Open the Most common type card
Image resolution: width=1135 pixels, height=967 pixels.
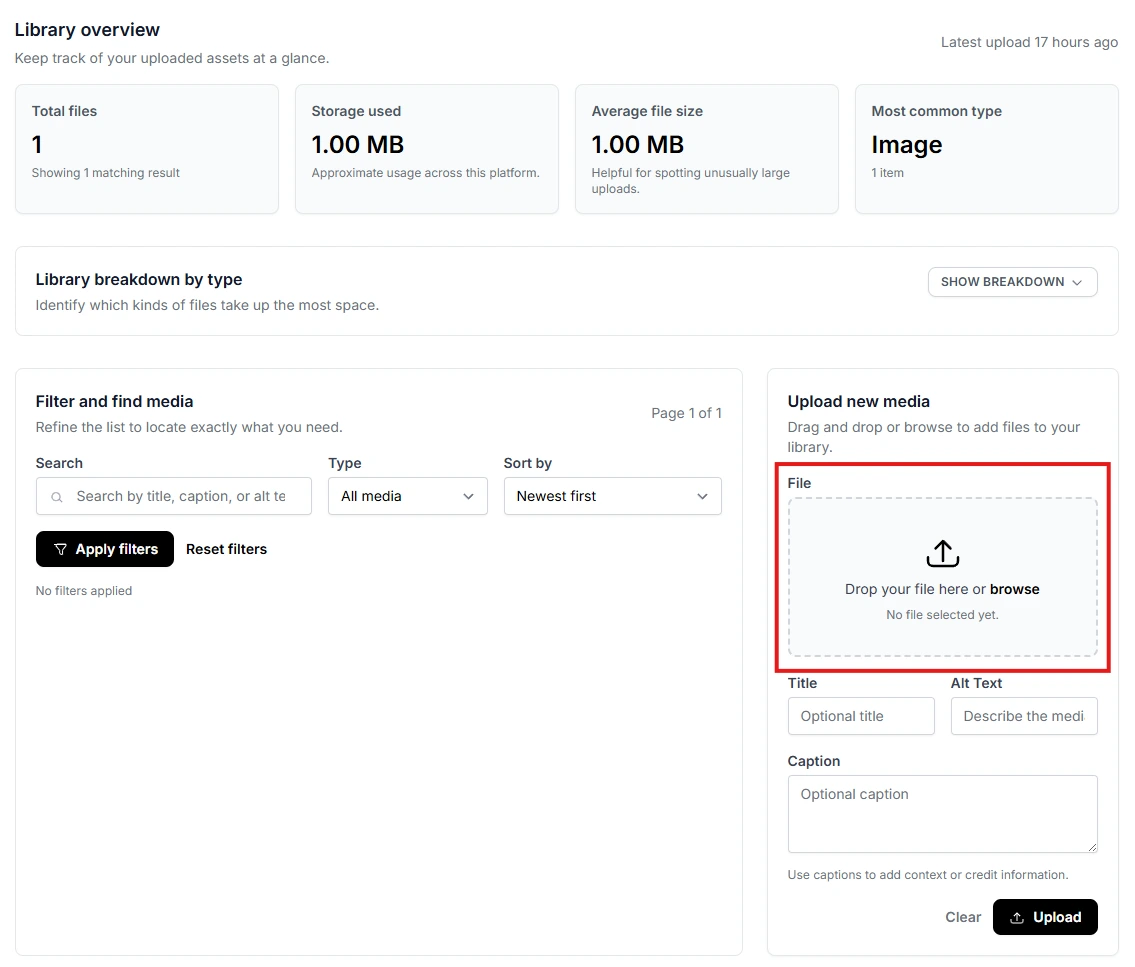(986, 148)
